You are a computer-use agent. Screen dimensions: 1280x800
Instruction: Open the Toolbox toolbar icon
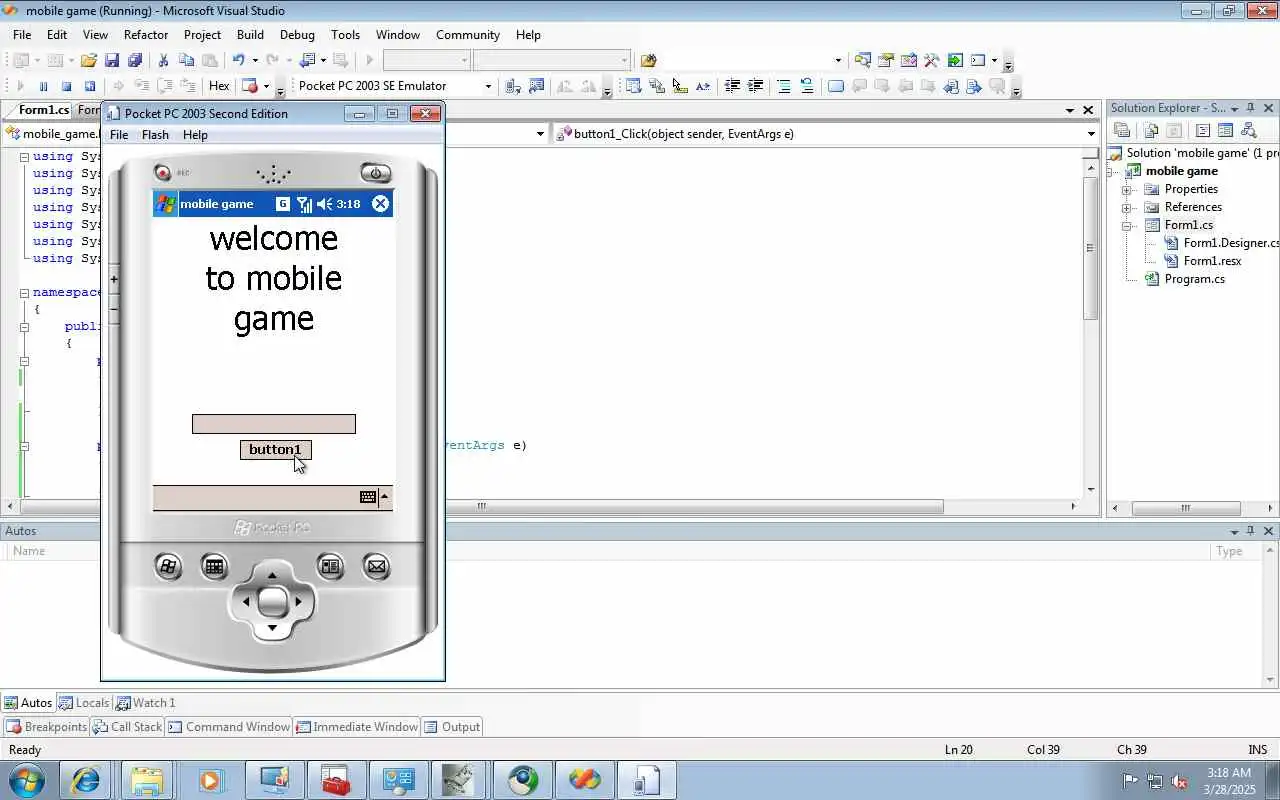coord(932,61)
